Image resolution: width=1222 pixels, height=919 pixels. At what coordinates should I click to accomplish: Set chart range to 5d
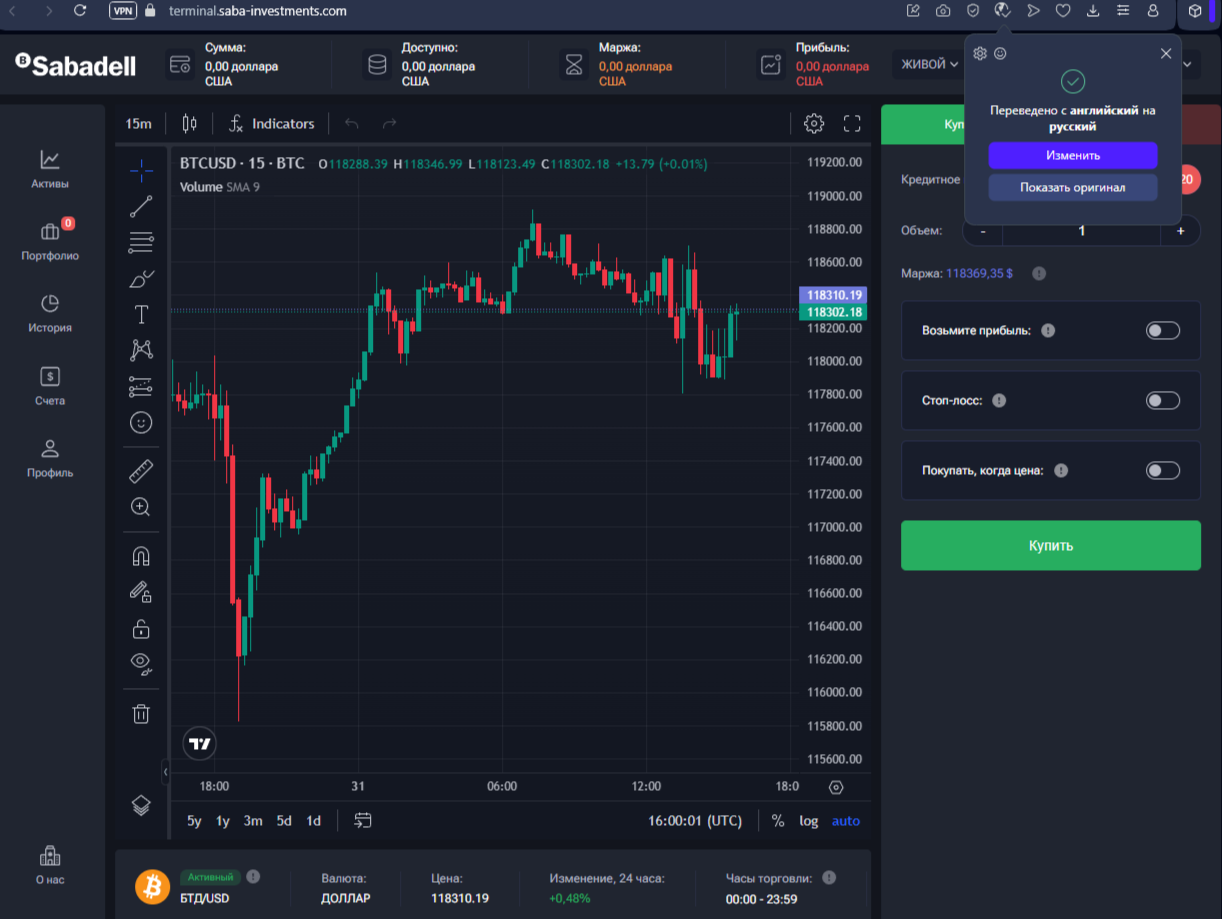pyautogui.click(x=284, y=821)
